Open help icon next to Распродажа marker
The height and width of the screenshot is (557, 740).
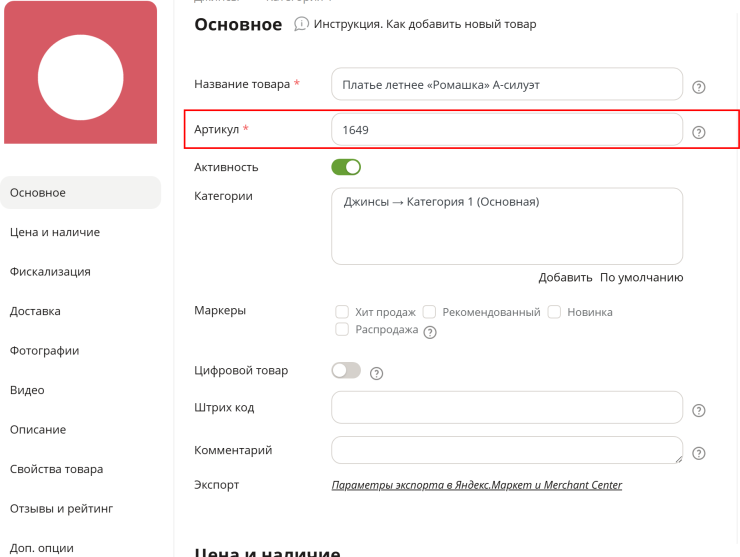point(430,332)
